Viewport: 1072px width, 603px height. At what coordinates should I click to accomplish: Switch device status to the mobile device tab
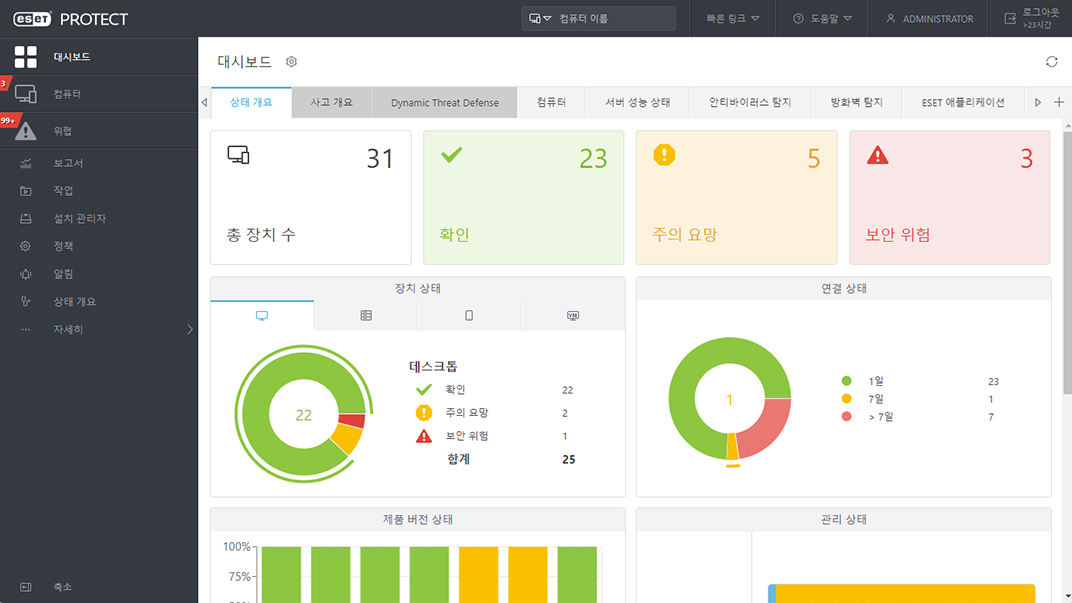[x=469, y=316]
